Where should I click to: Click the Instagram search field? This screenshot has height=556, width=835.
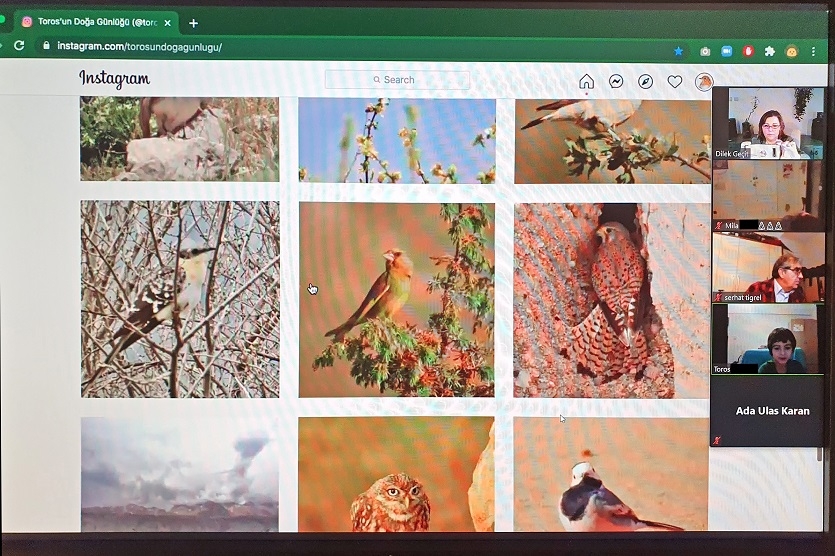pyautogui.click(x=397, y=79)
